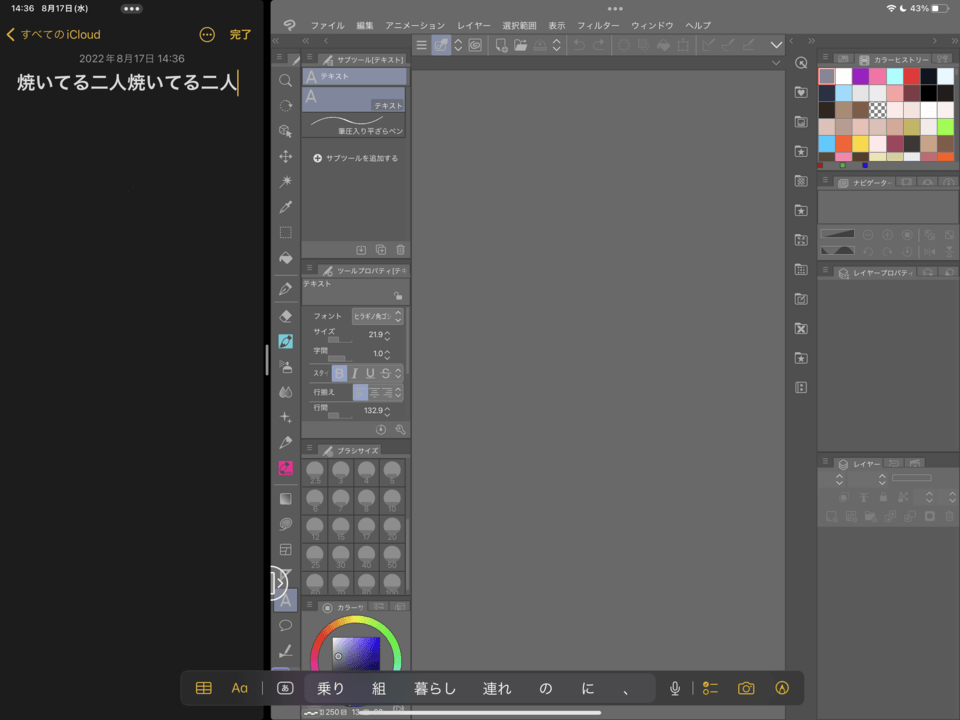This screenshot has height=720, width=960.
Task: Enable Italic text styling
Action: [x=355, y=373]
